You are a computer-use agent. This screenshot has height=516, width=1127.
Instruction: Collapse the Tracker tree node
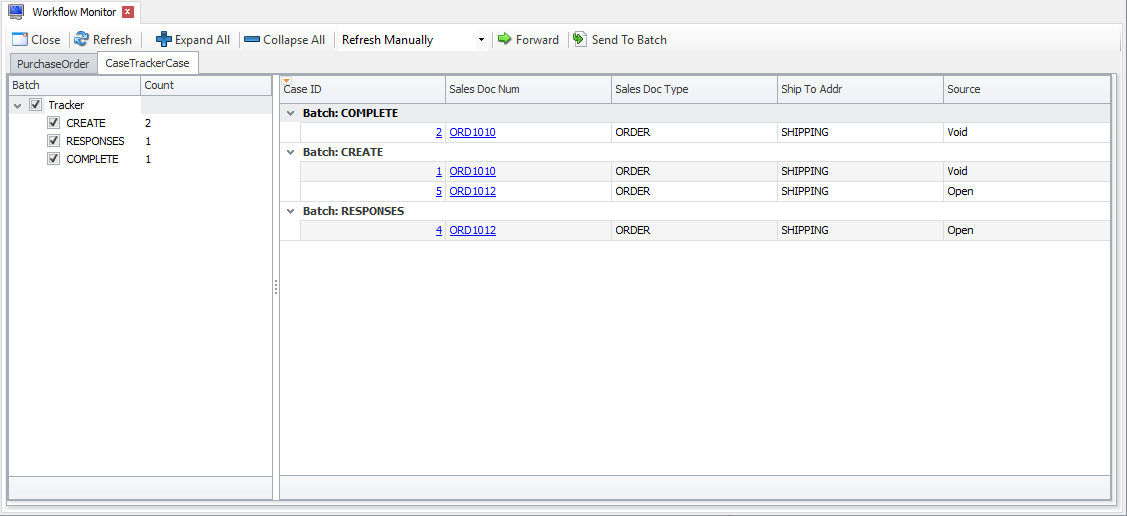[x=18, y=105]
